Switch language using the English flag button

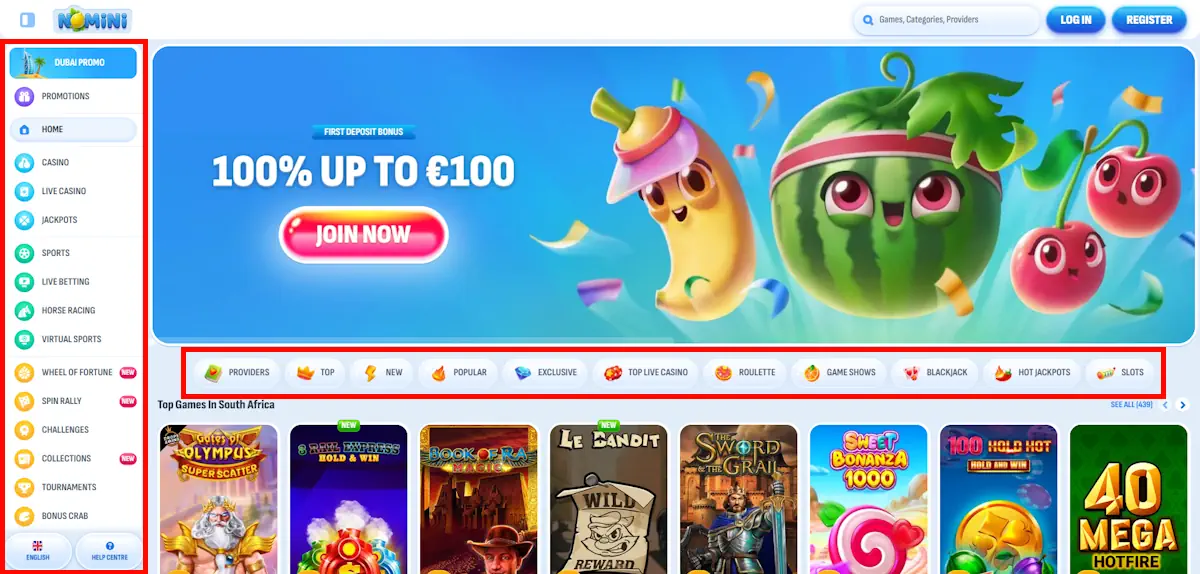[x=38, y=551]
